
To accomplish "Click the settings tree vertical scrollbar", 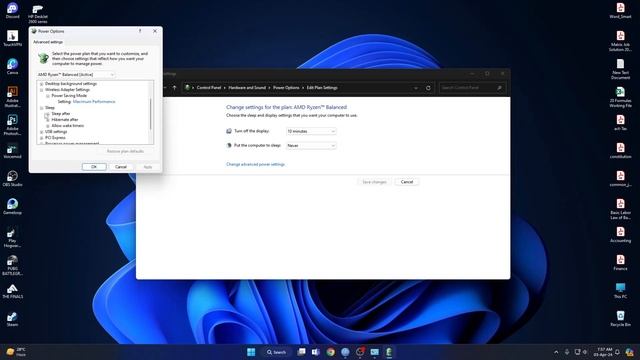I will click(x=151, y=113).
